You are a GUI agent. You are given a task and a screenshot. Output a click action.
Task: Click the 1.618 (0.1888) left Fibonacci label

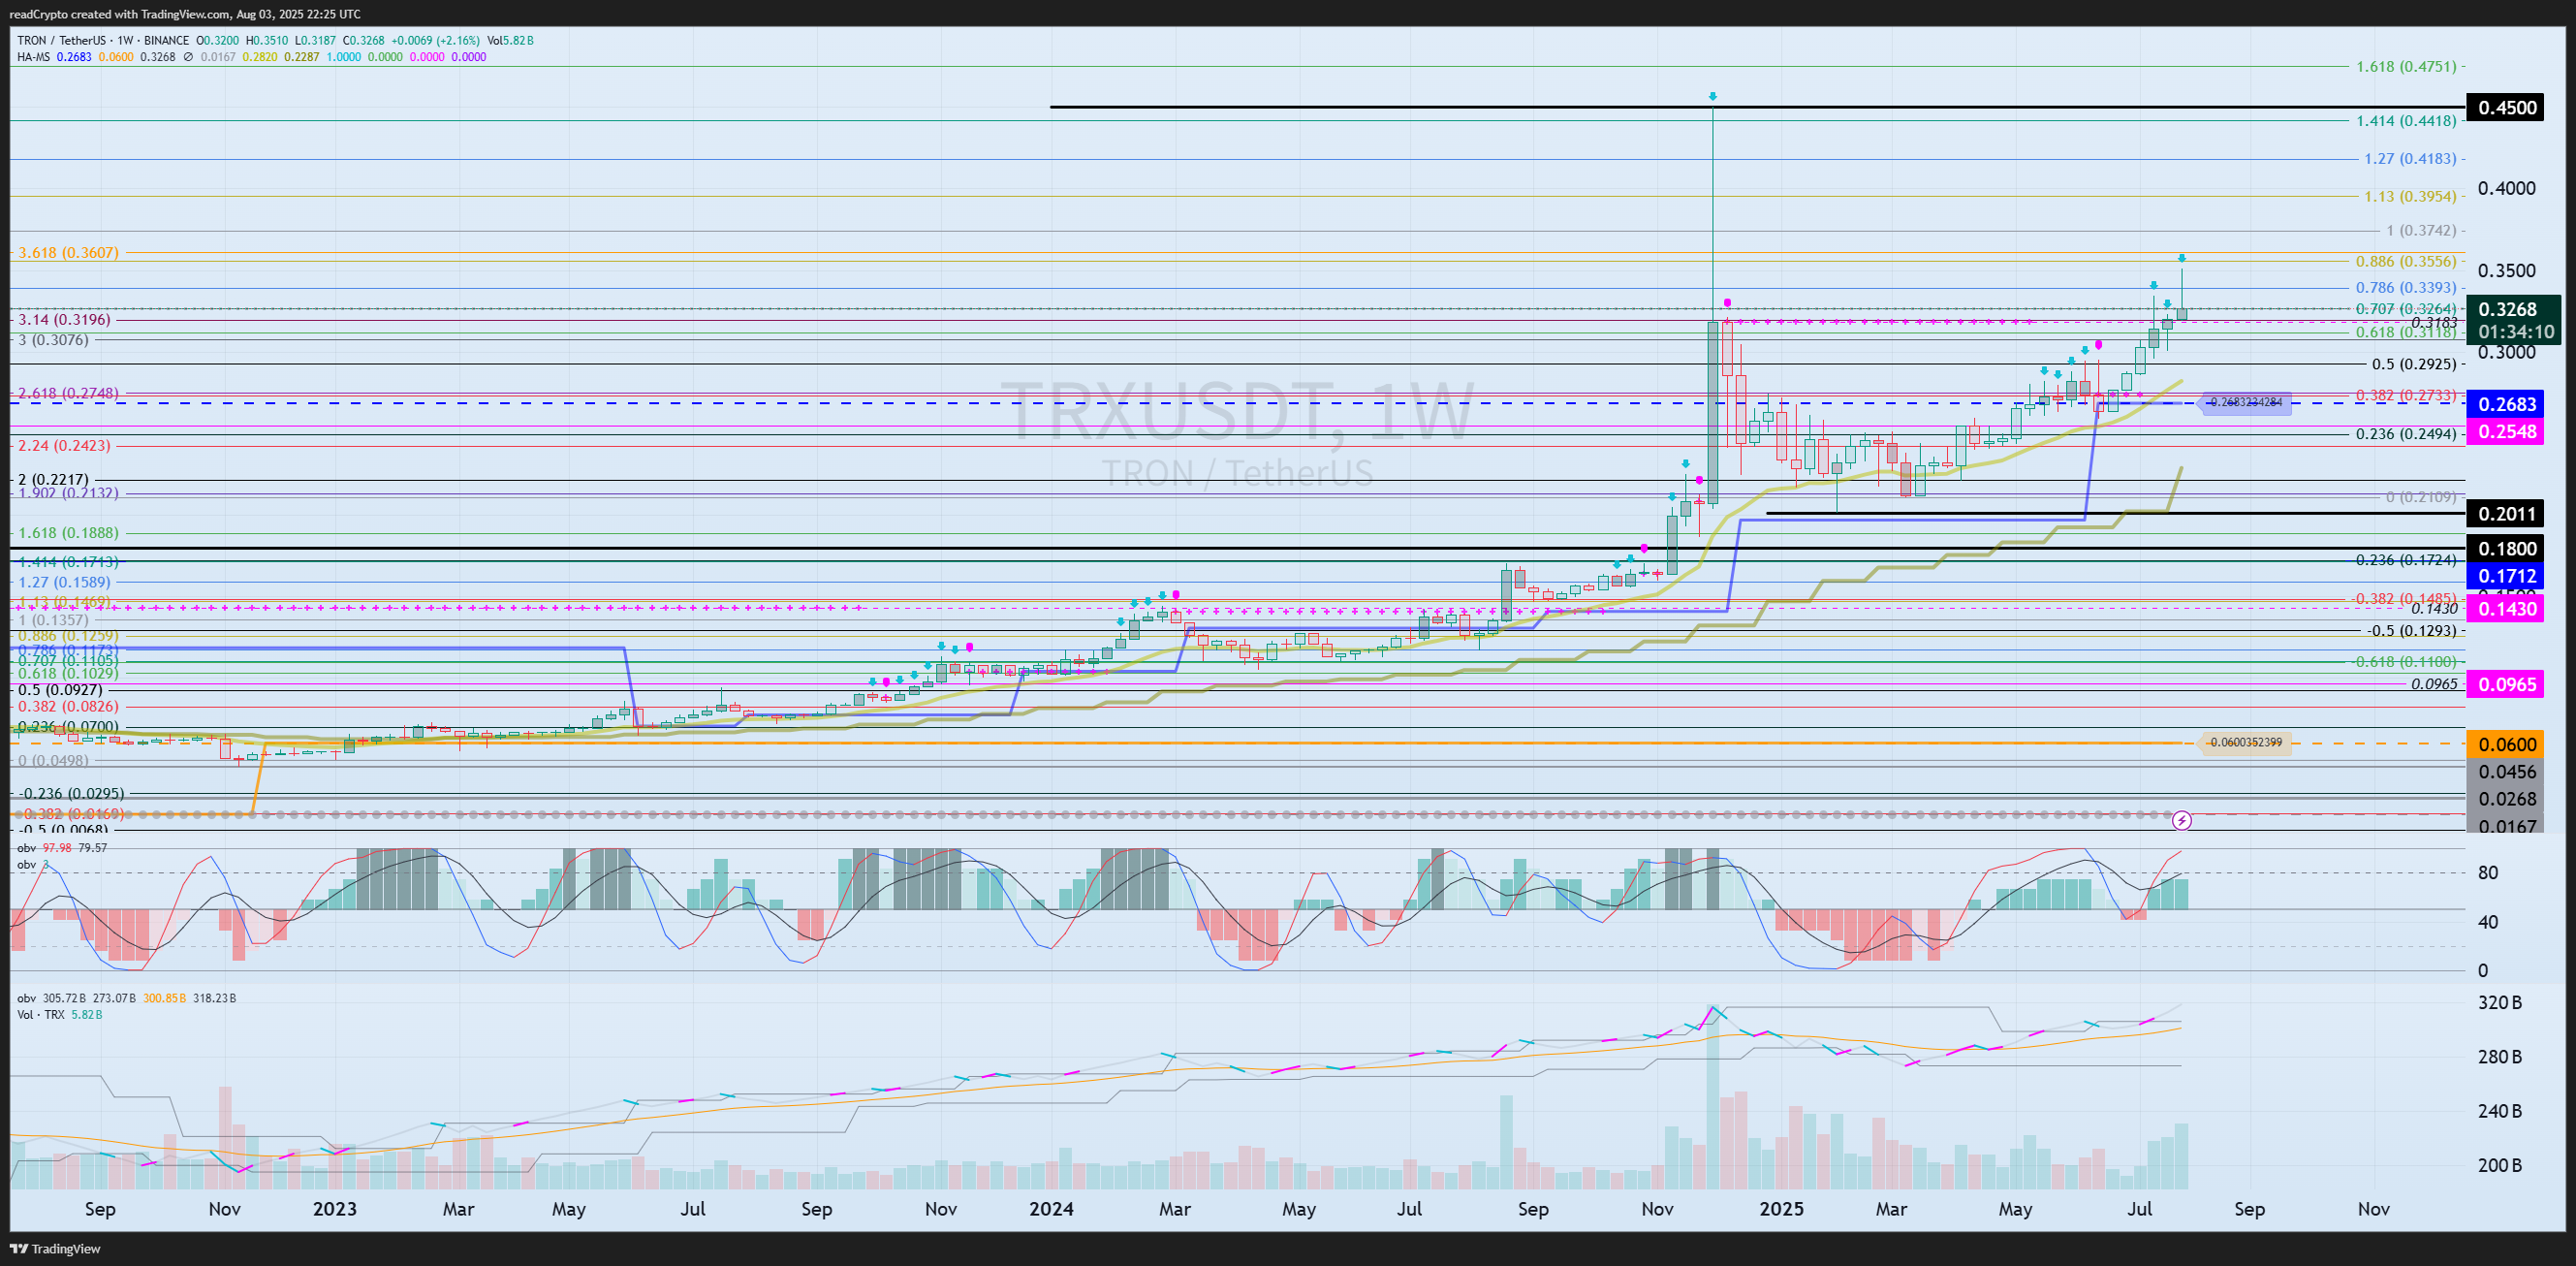point(69,534)
